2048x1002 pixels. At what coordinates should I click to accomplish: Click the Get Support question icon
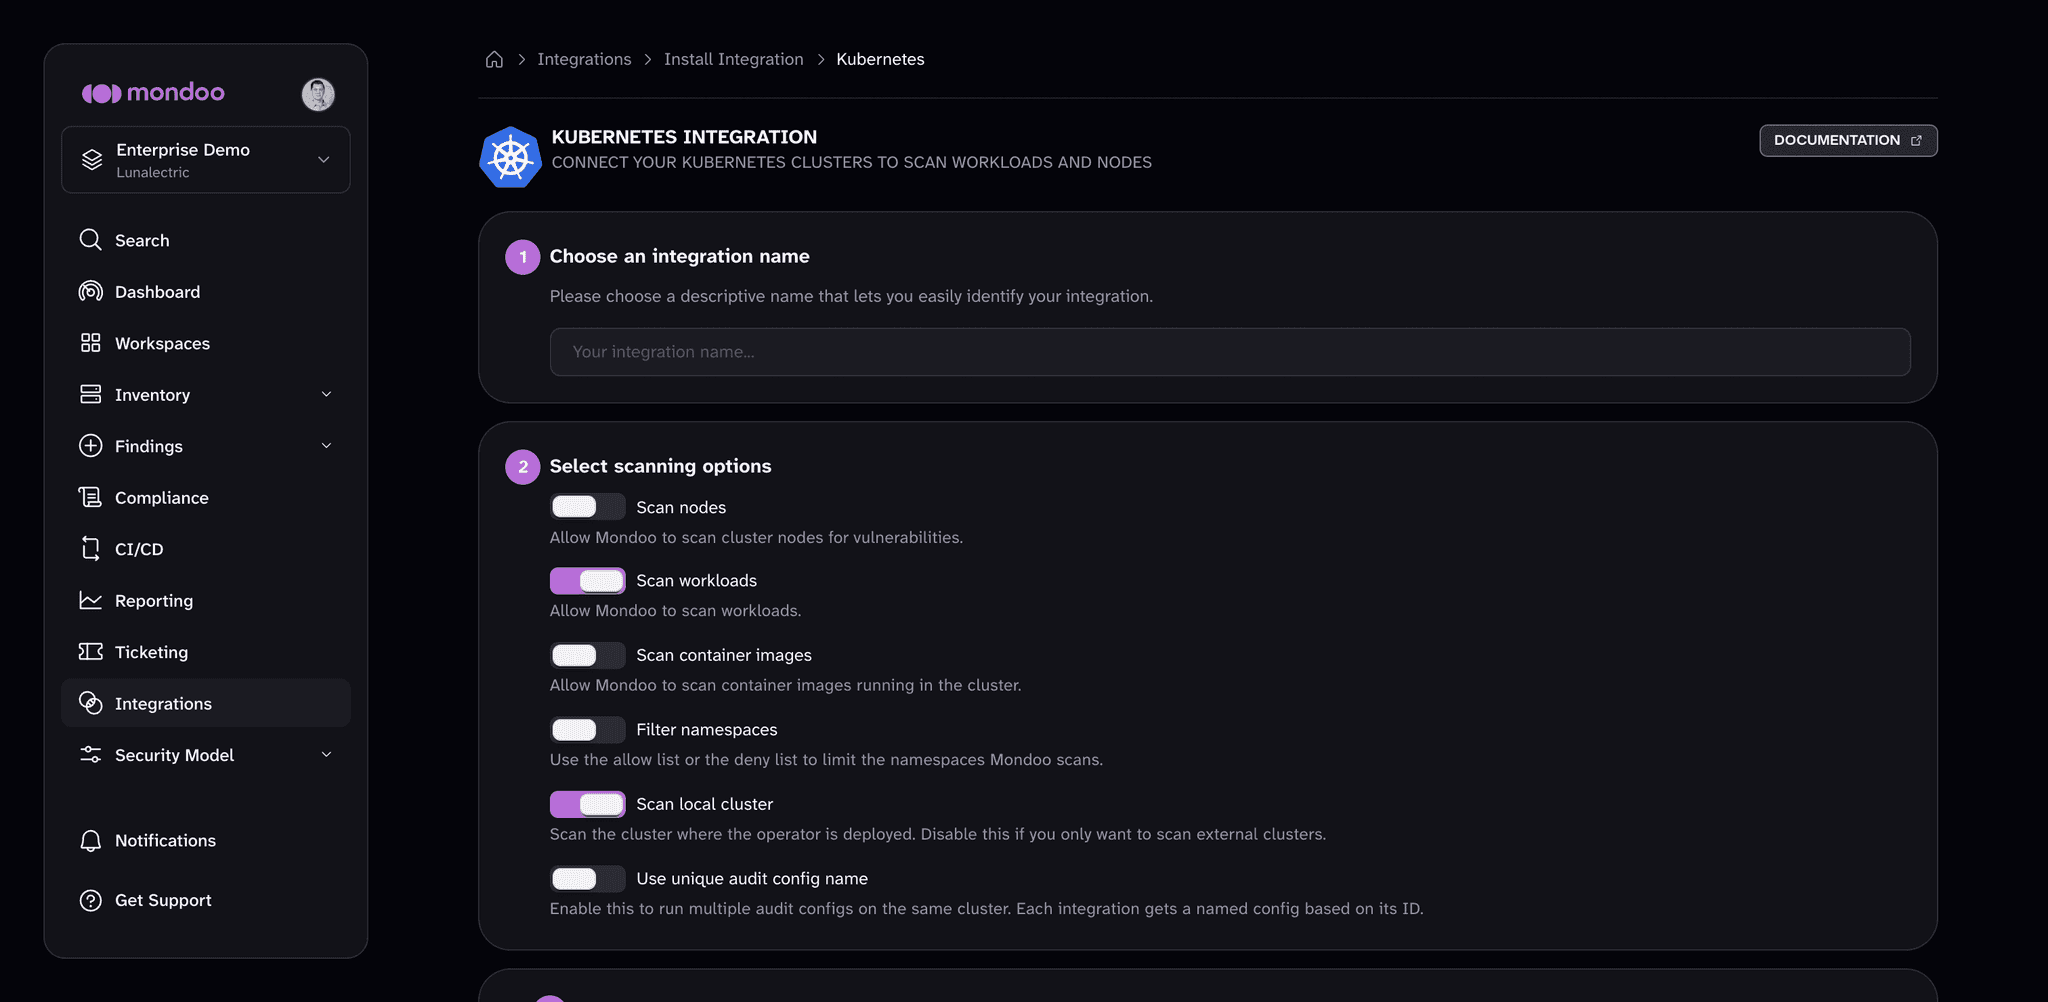91,900
